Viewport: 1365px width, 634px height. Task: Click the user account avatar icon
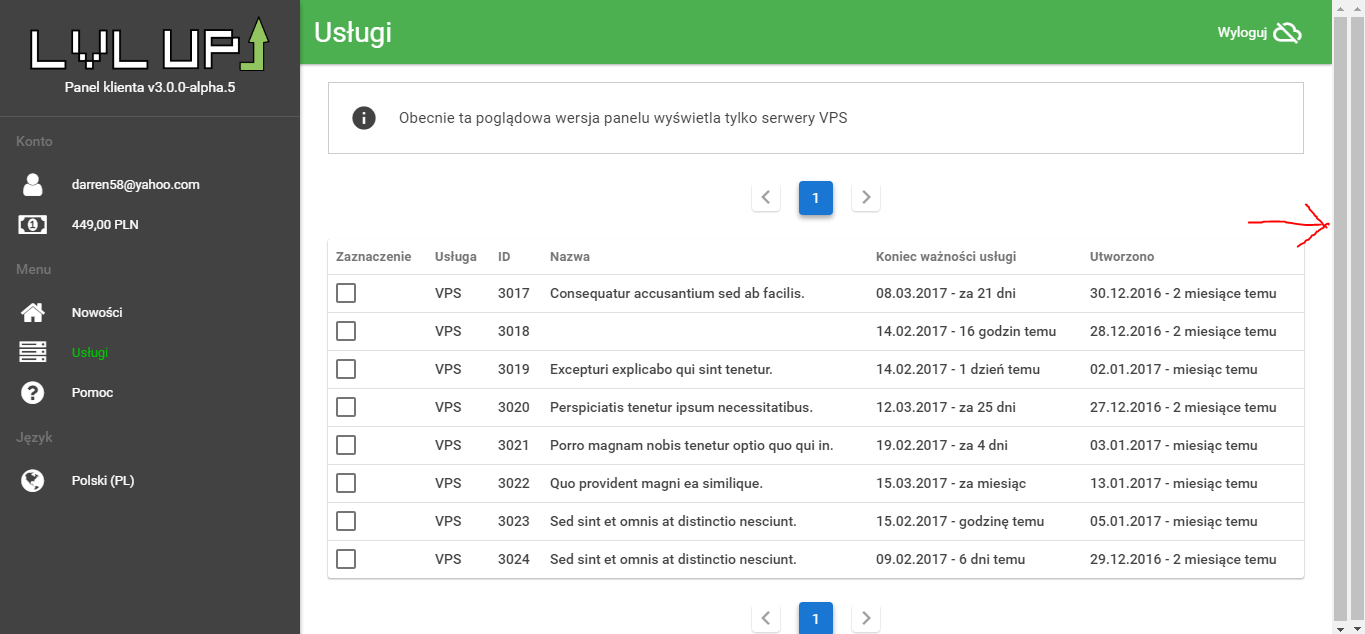coord(33,185)
